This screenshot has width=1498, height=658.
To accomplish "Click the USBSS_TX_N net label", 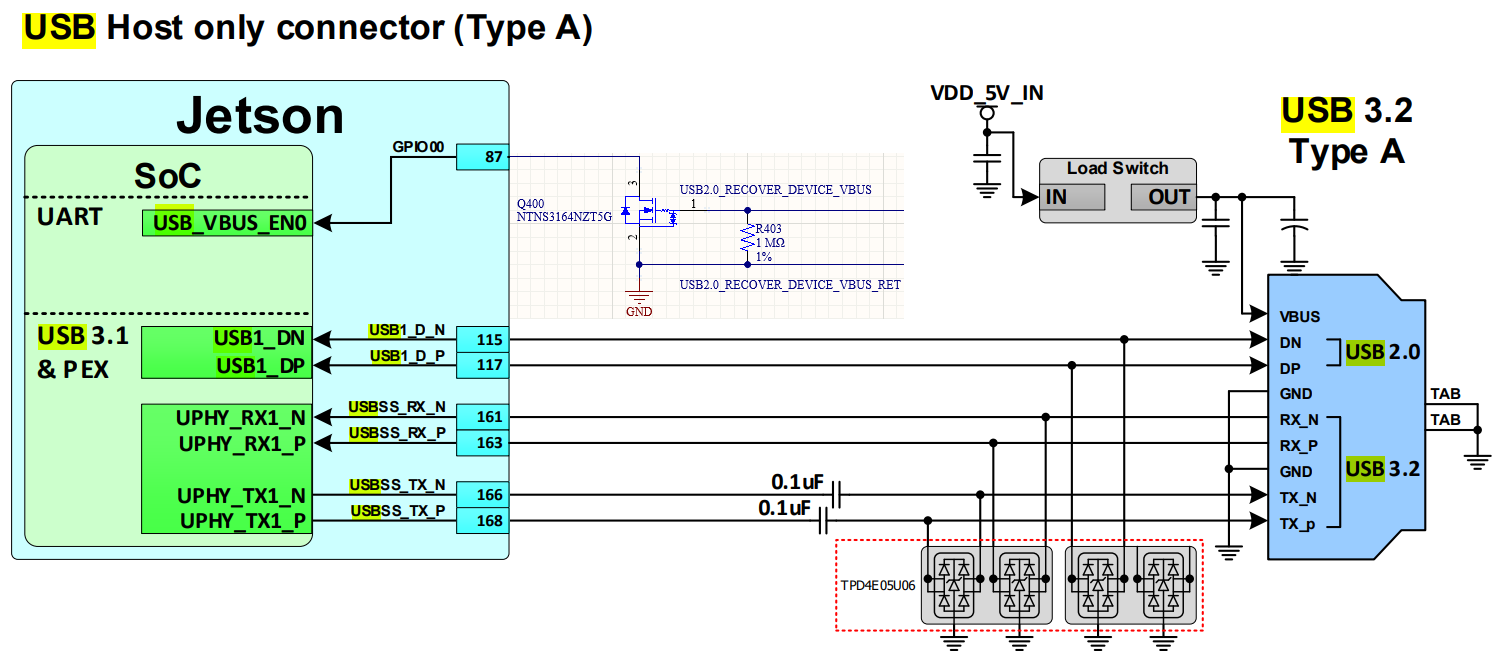I will 397,485.
